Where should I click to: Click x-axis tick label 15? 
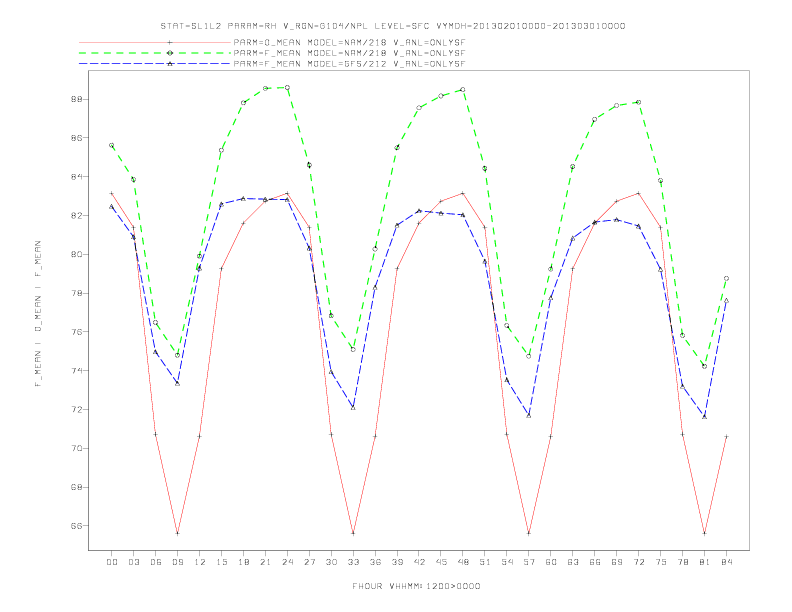(222, 562)
